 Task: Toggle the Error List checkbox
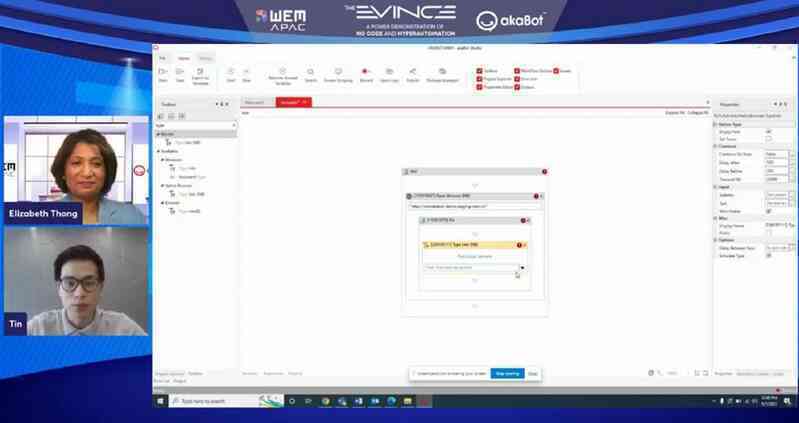517,79
